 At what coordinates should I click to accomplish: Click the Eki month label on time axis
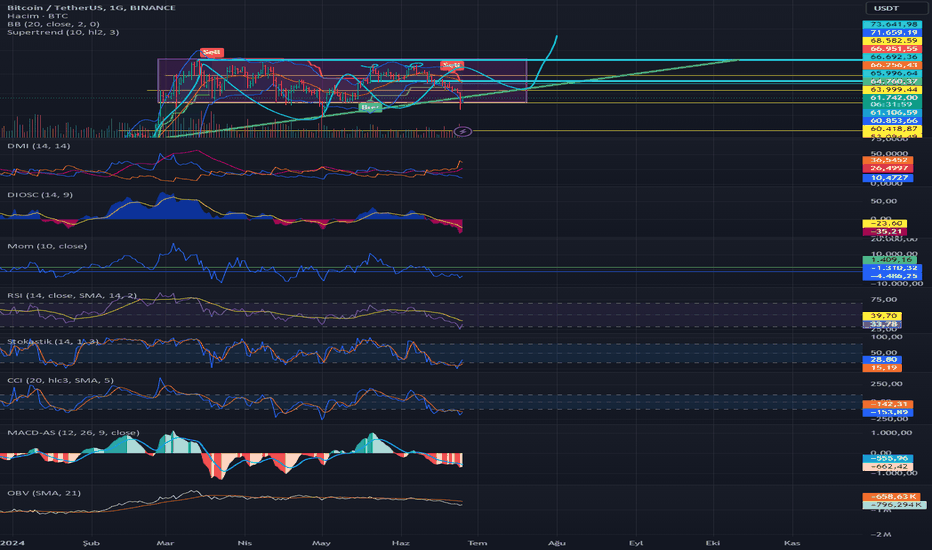click(x=713, y=543)
